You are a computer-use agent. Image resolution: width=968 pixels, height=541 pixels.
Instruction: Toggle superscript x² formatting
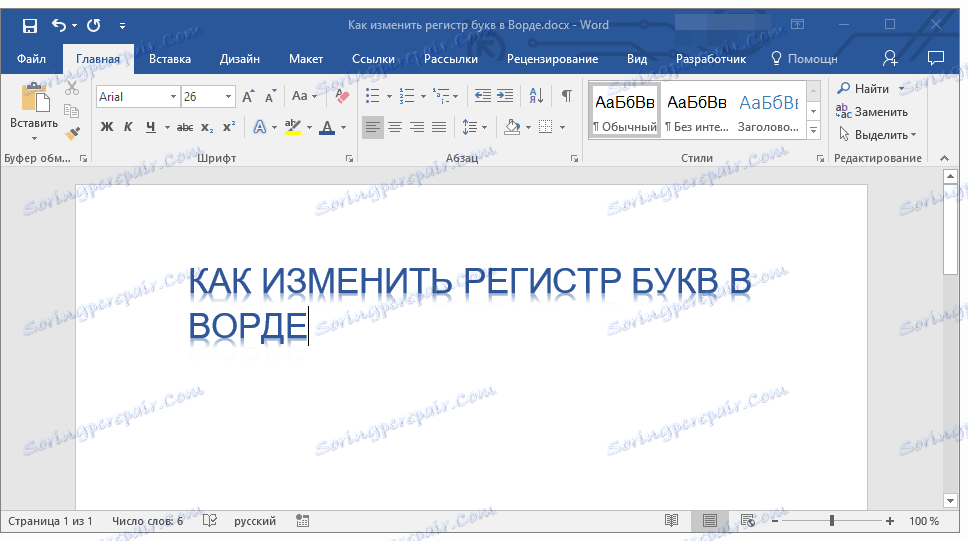229,127
